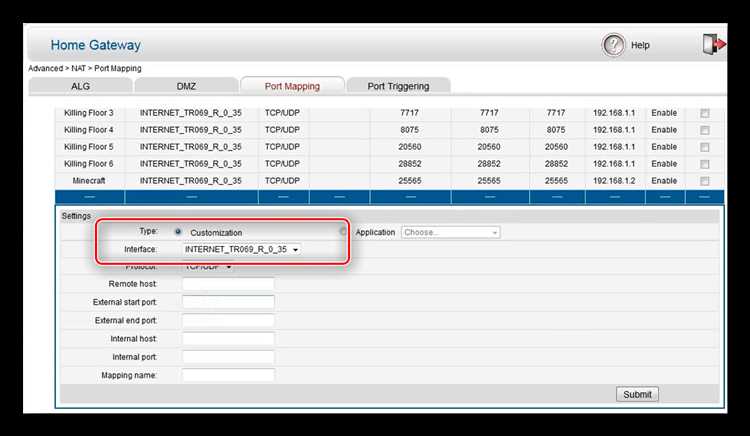Select the Customization type radio button
750x436 pixels.
click(x=178, y=232)
